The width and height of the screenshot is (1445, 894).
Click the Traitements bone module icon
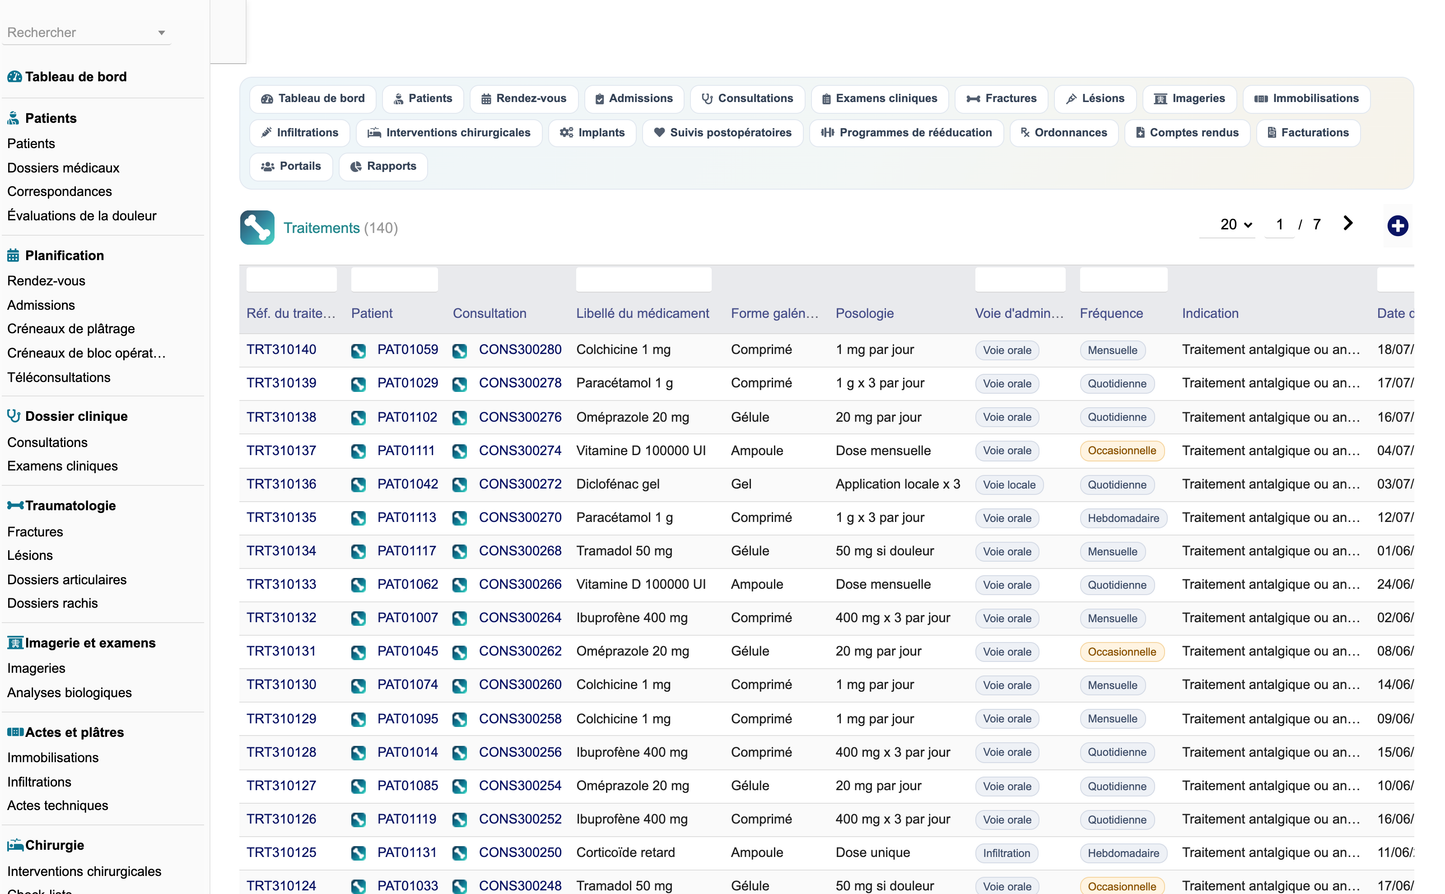[x=257, y=228]
